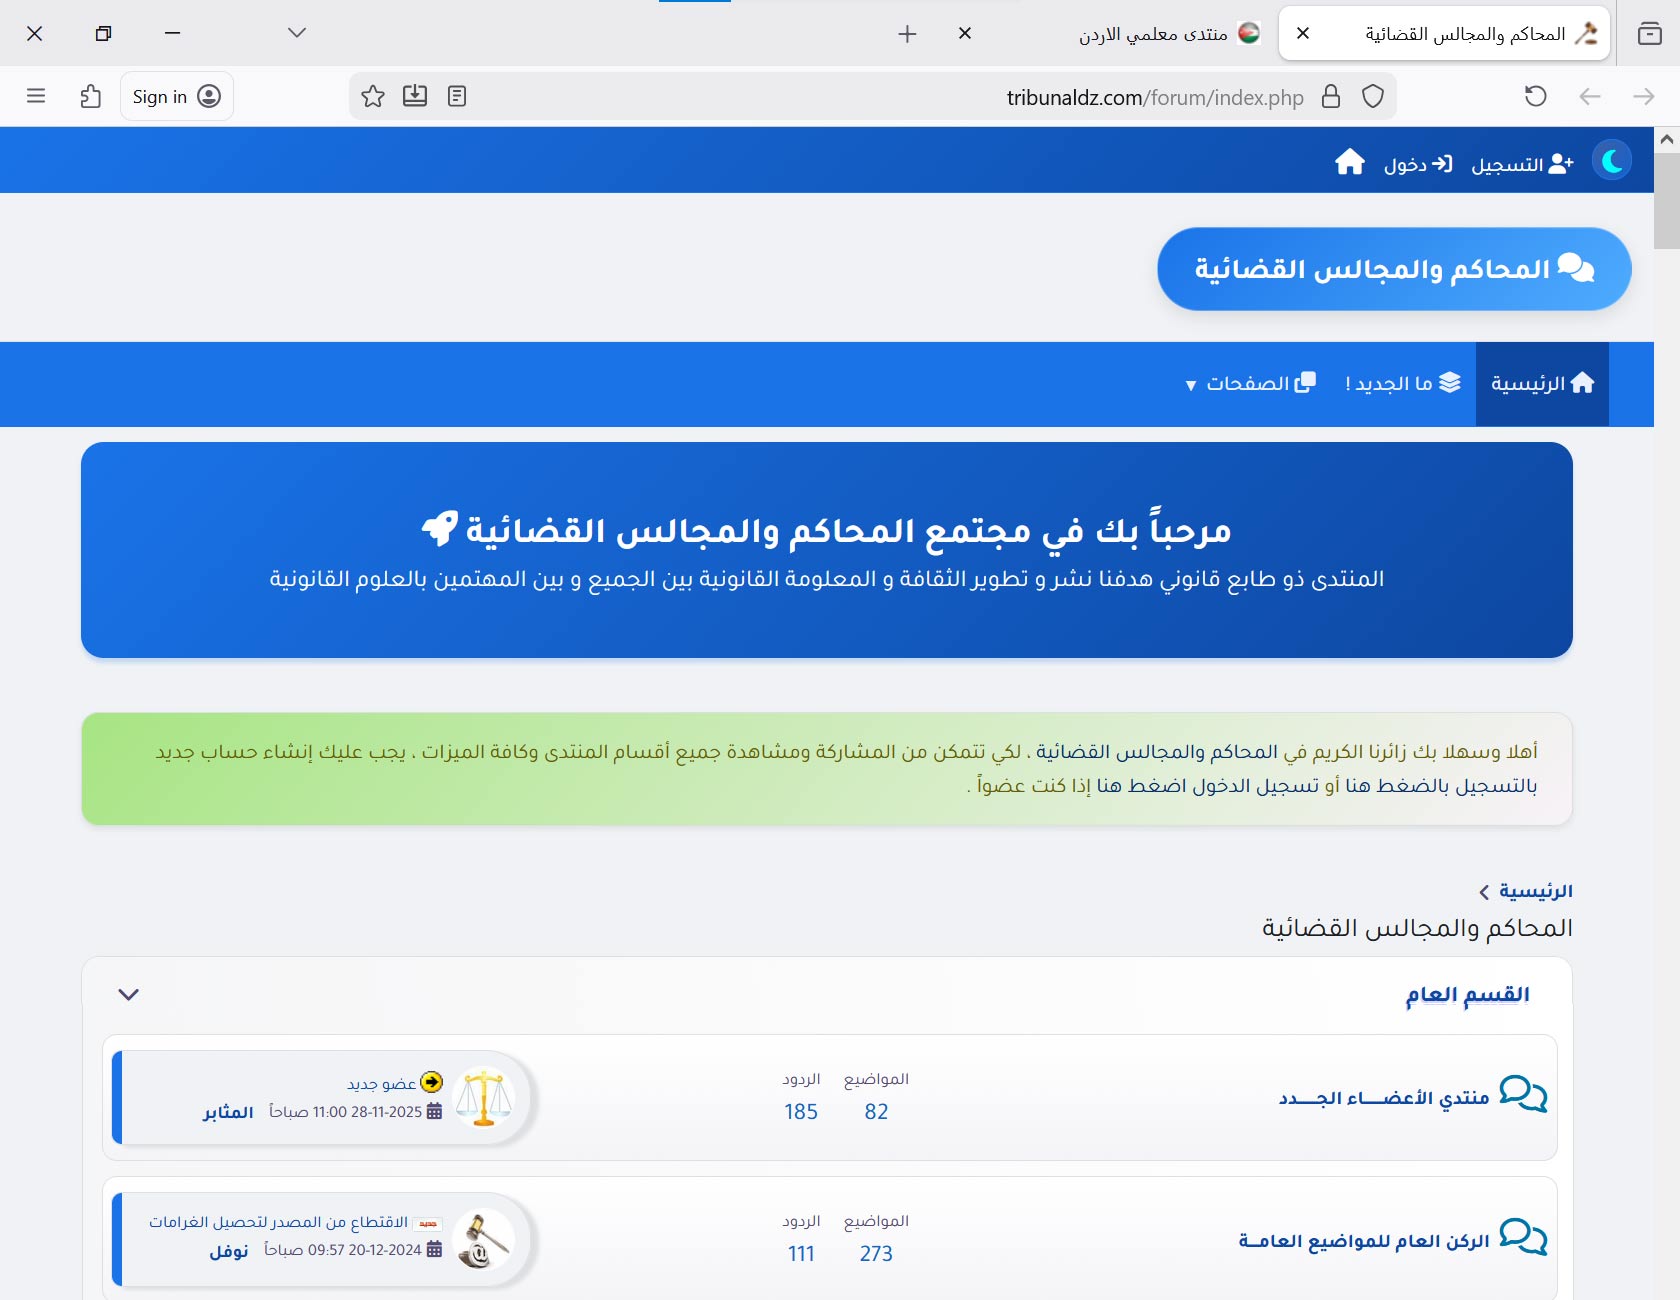Screen dimensions: 1680x1300
Task: Open forum منتدى الأعضاء الجدد
Action: pos(1384,1098)
